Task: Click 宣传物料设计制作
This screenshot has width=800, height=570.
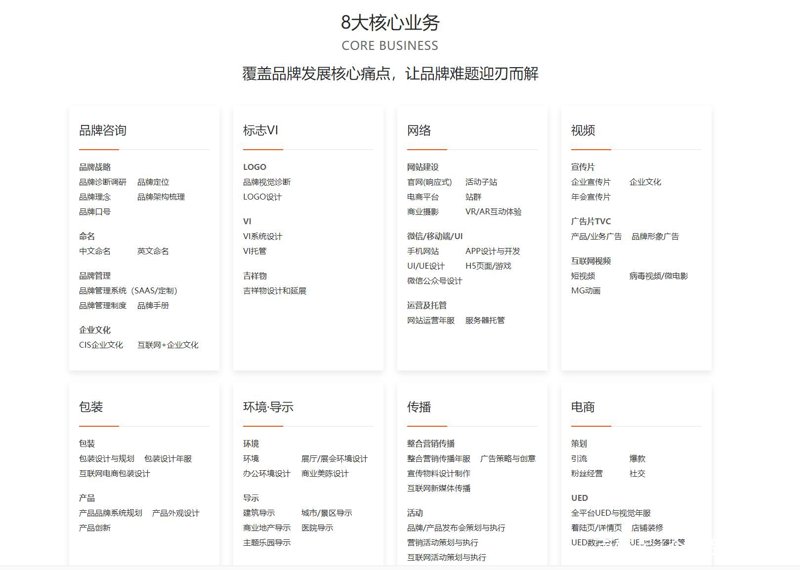Action: pos(438,474)
